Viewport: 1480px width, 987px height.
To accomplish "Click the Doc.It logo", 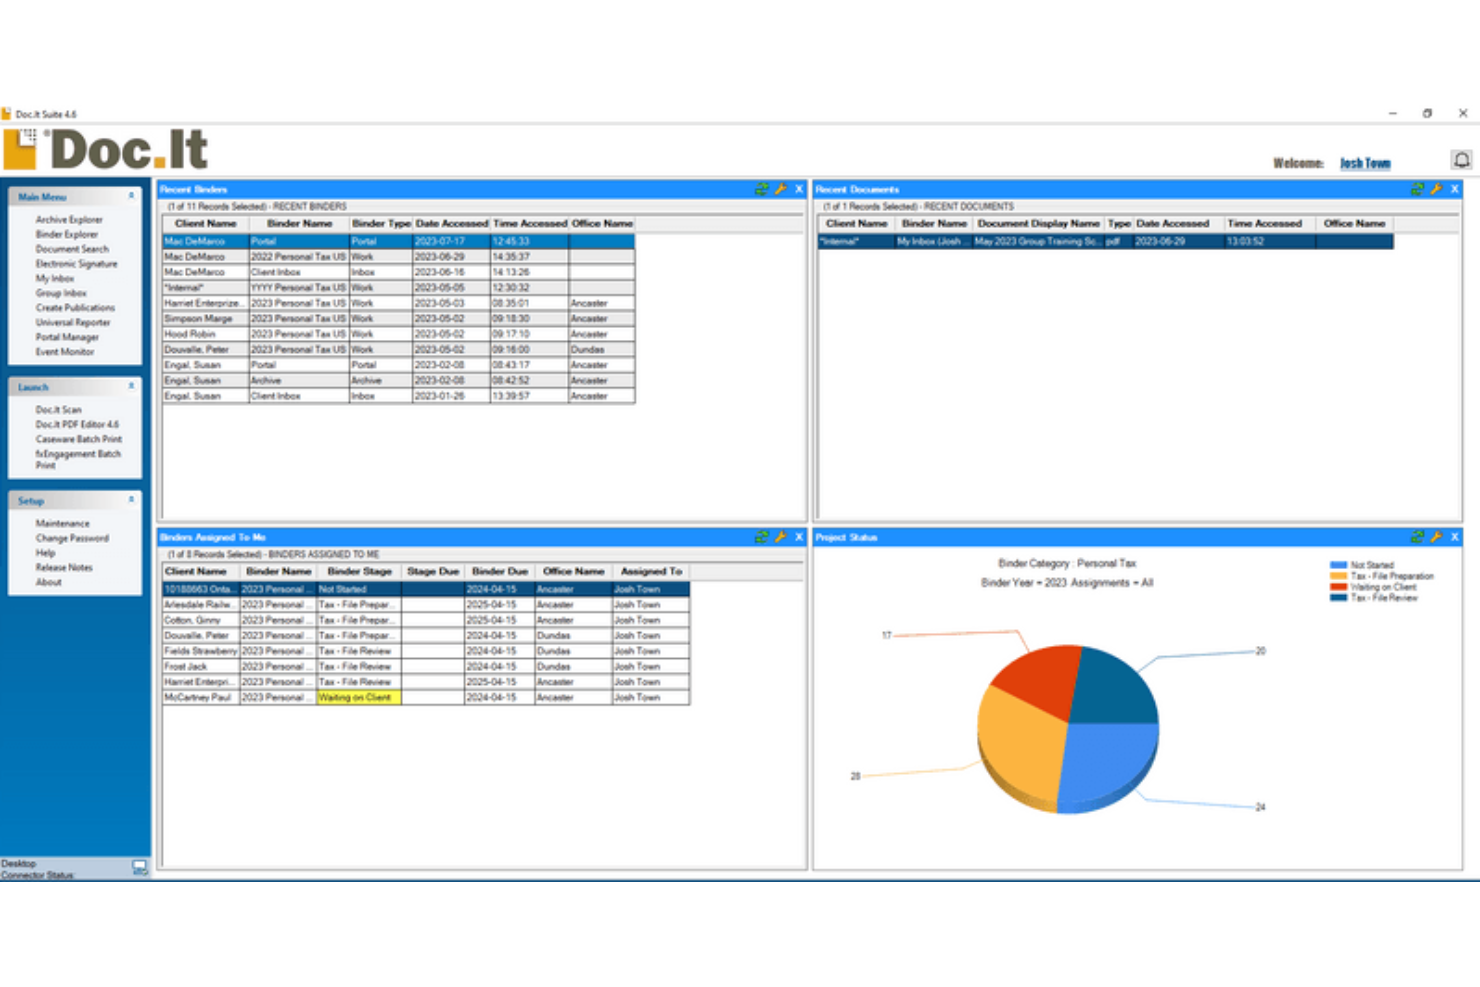I will point(105,149).
